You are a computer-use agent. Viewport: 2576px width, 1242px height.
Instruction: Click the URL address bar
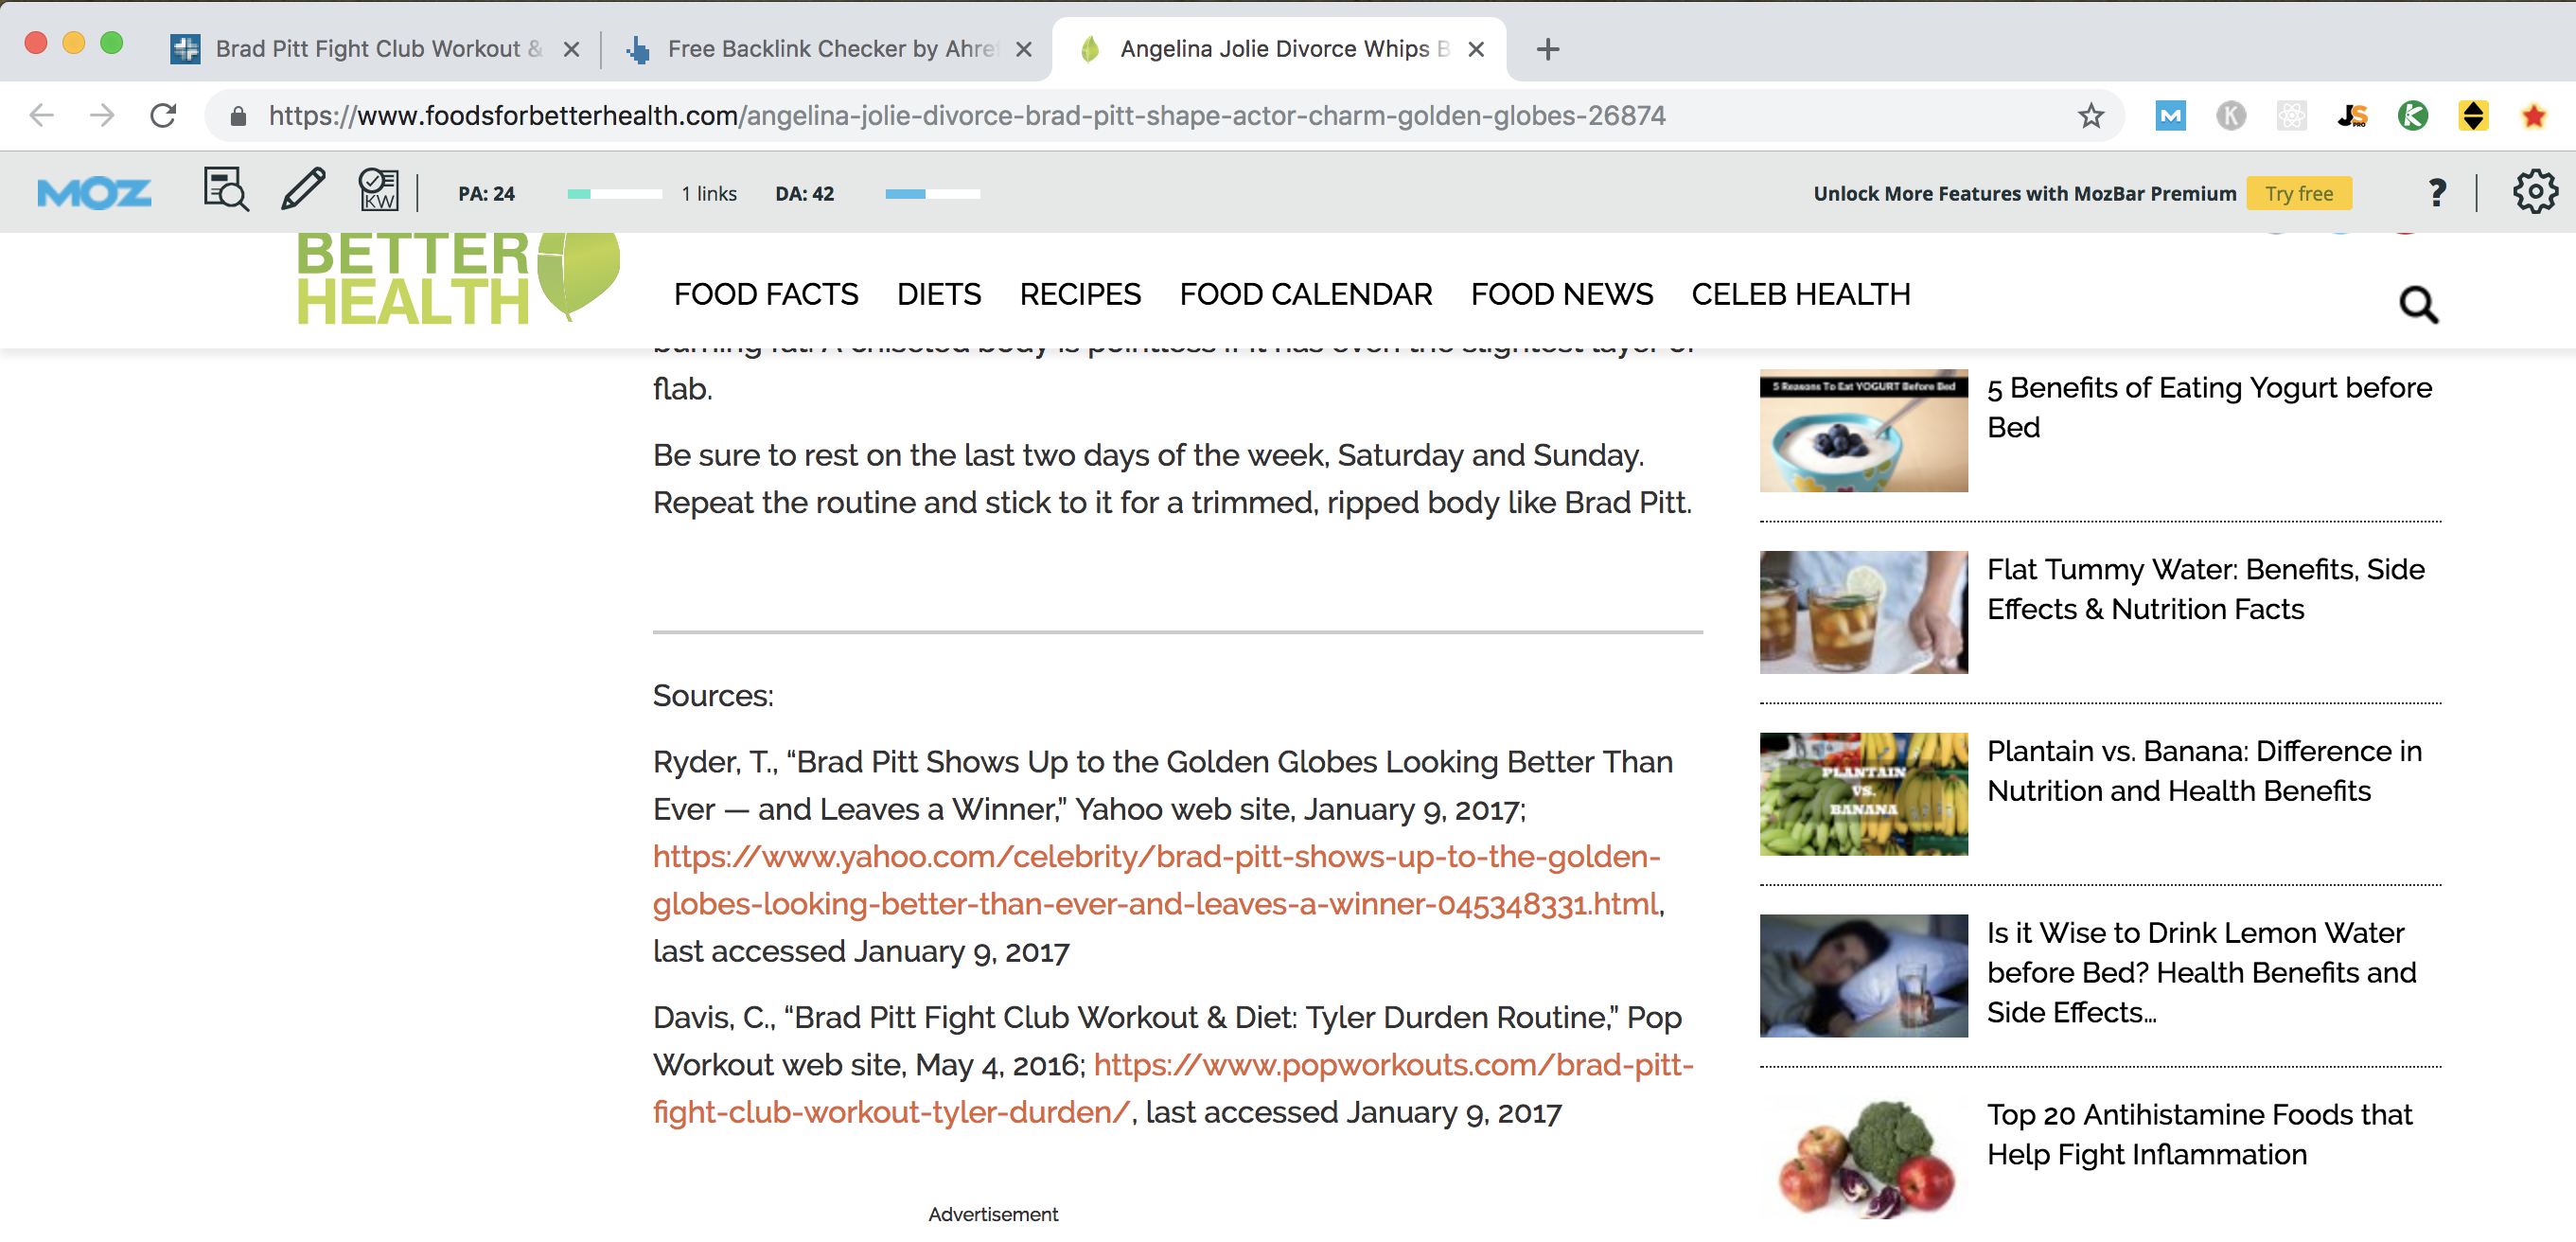[x=1165, y=116]
